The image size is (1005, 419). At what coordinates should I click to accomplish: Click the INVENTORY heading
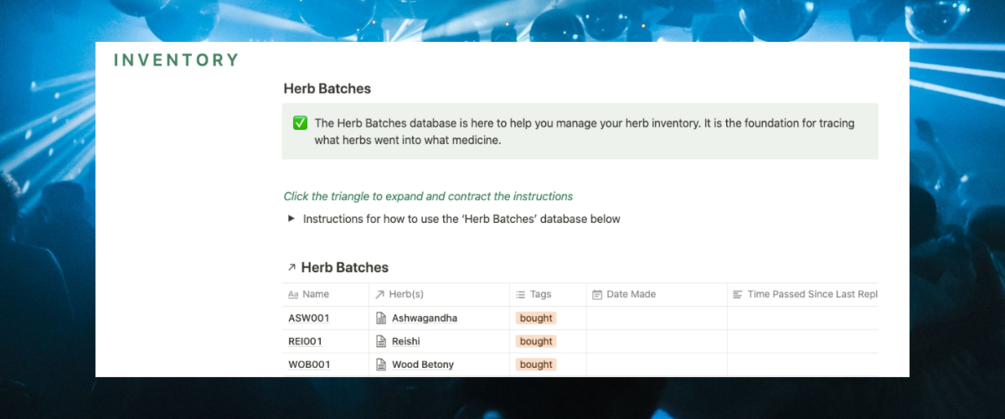point(176,60)
